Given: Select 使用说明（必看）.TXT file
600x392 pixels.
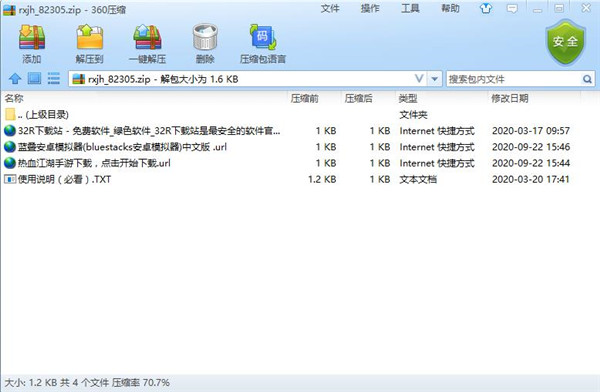Looking at the screenshot, I should pyautogui.click(x=64, y=179).
